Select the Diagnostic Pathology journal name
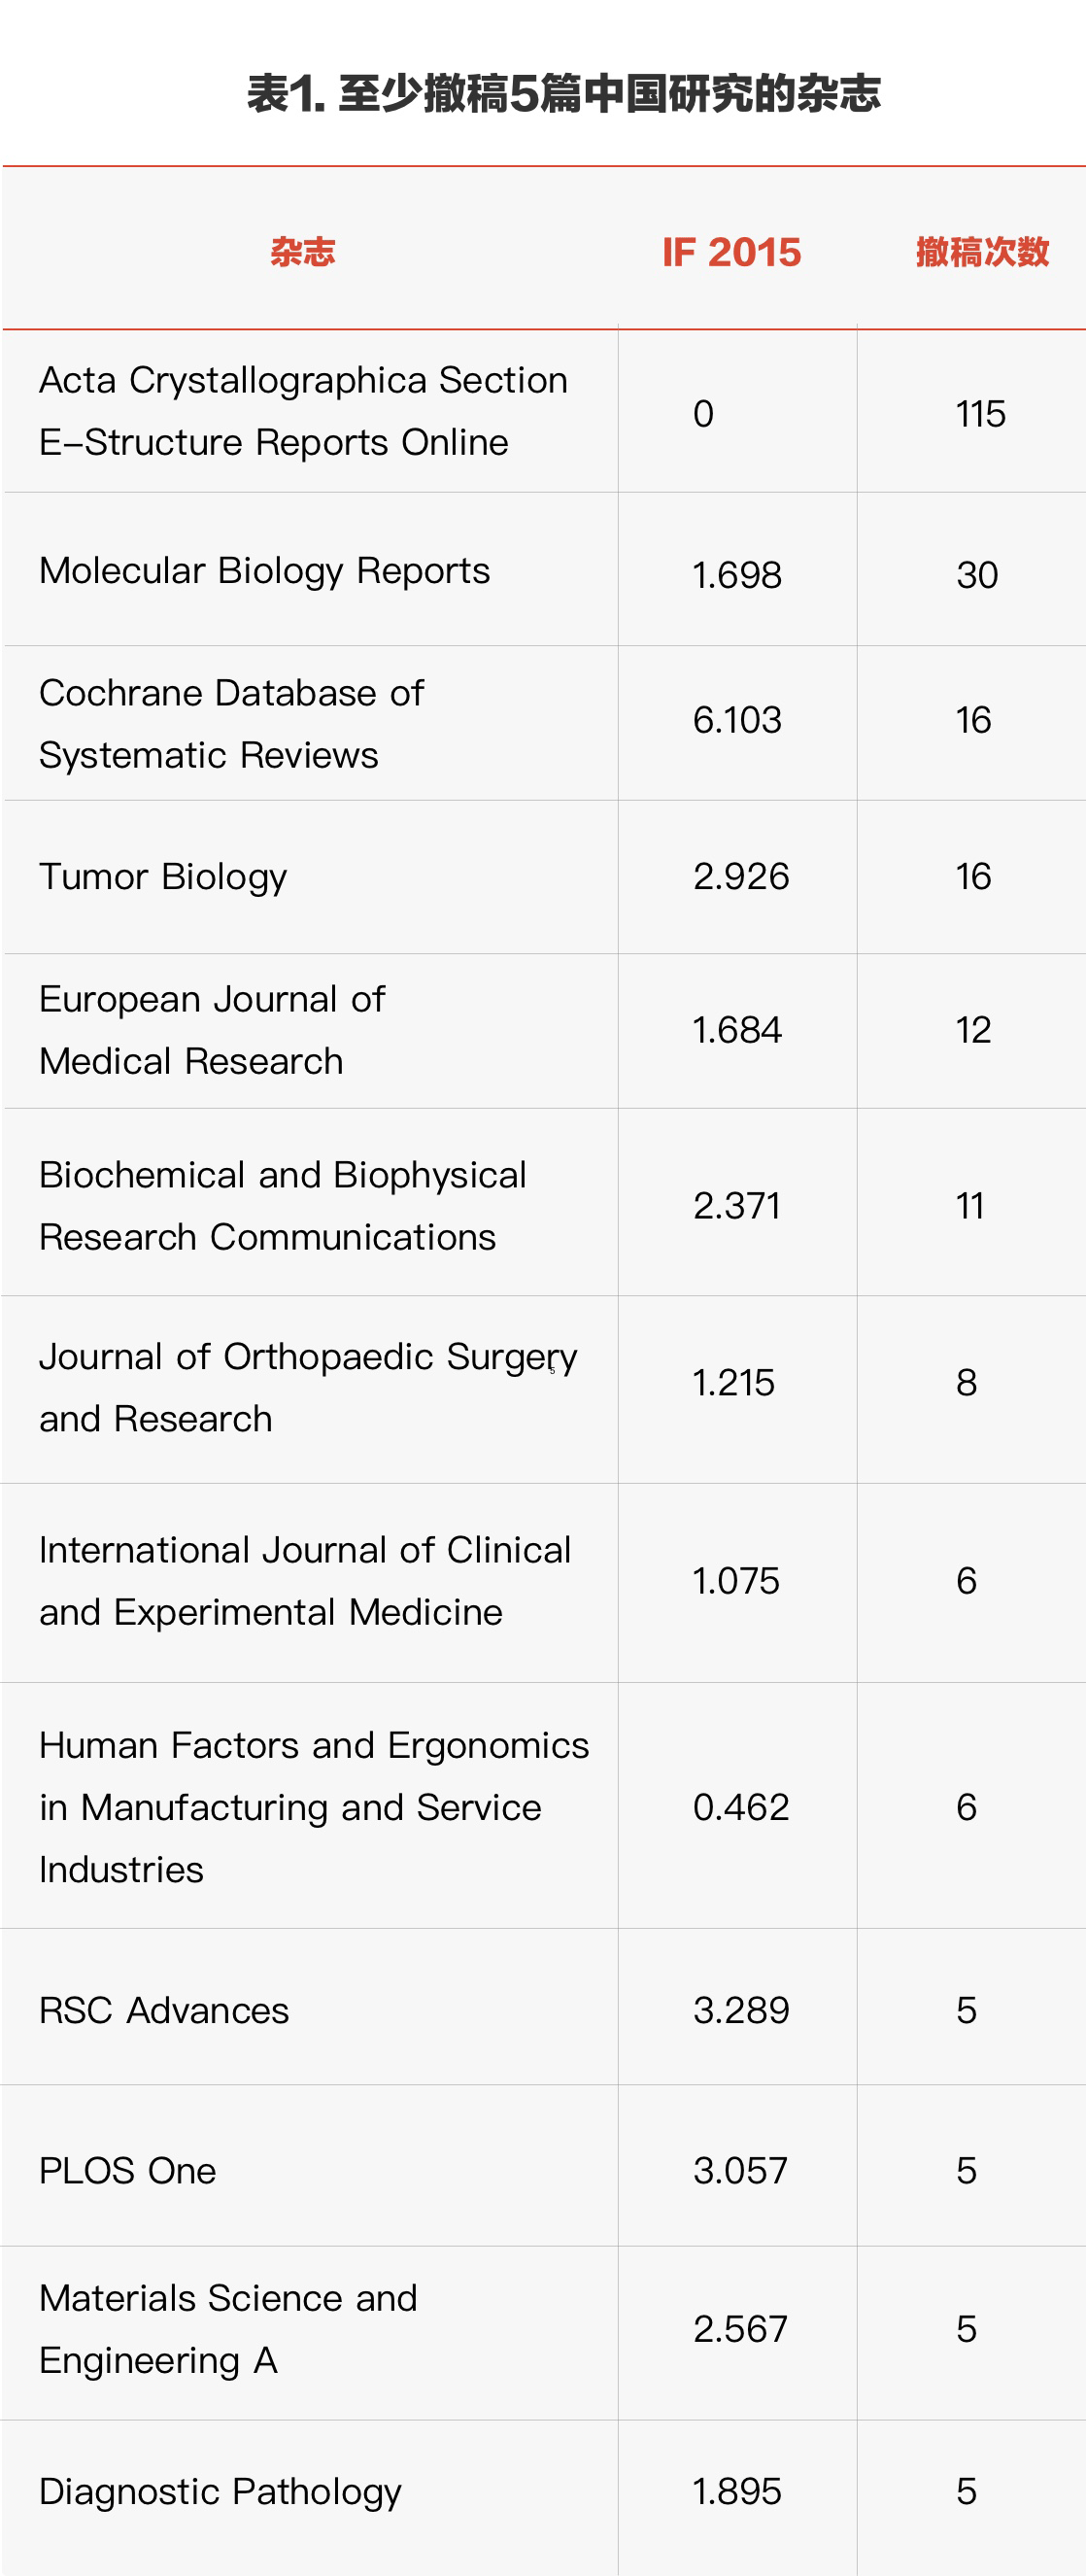The width and height of the screenshot is (1086, 2576). tap(220, 2491)
